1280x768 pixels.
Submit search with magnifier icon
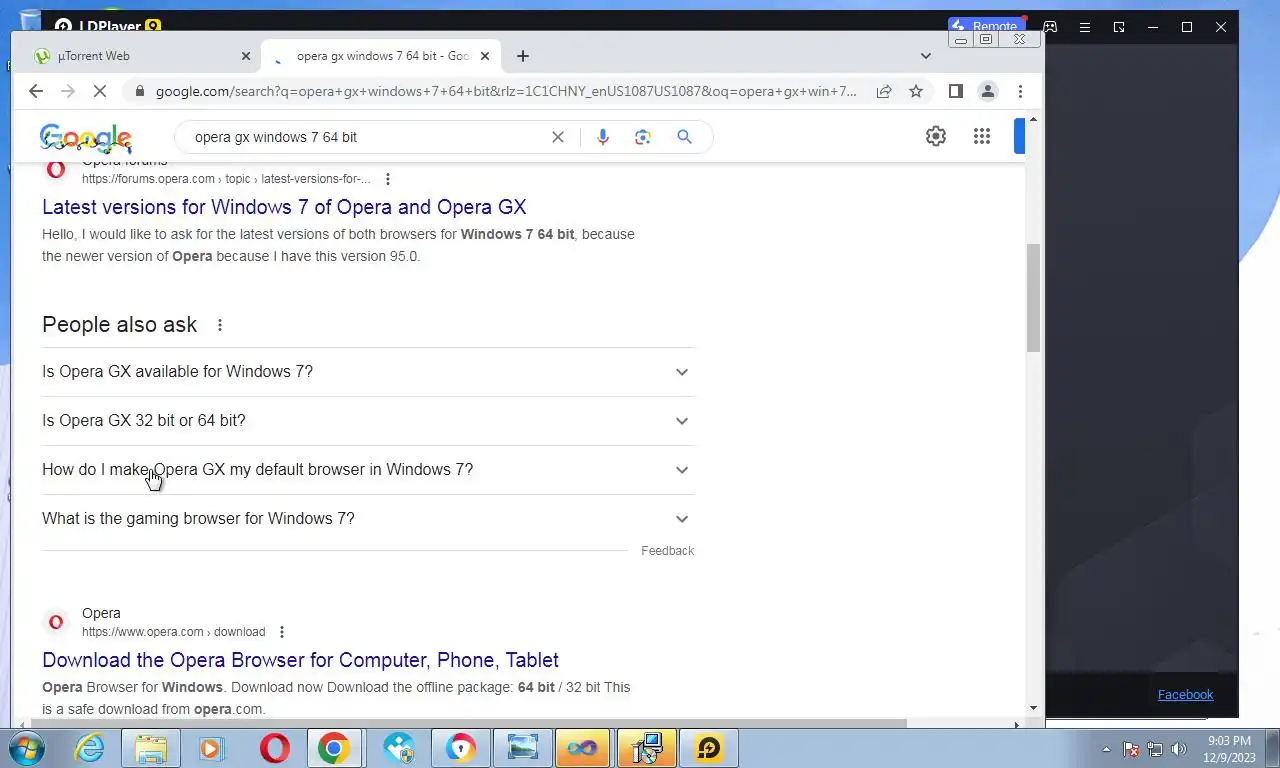(684, 137)
